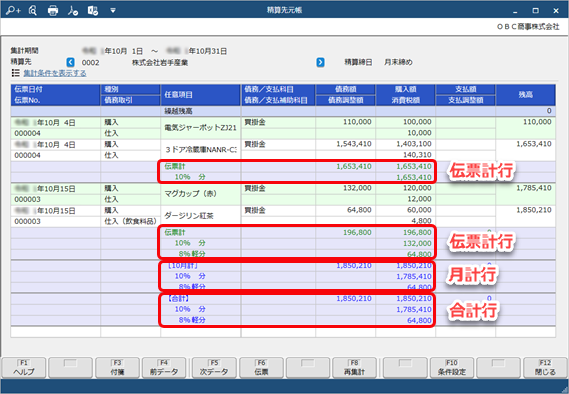This screenshot has width=569, height=394.
Task: Click the 1,543,410 債務額 cell
Action: [x=345, y=144]
